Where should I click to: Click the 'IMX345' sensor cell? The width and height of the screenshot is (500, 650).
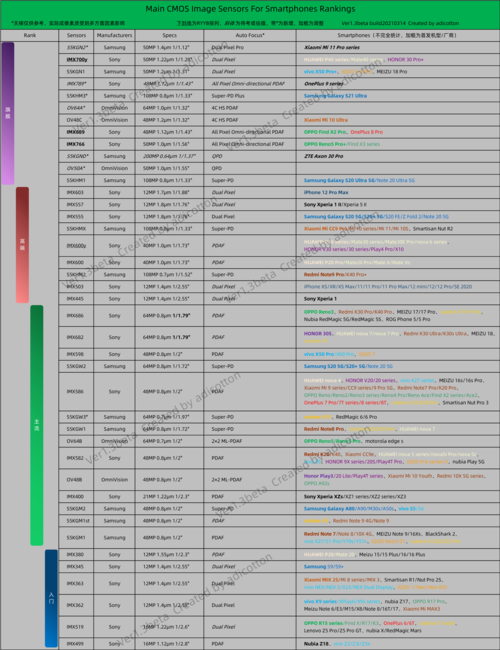(75, 566)
